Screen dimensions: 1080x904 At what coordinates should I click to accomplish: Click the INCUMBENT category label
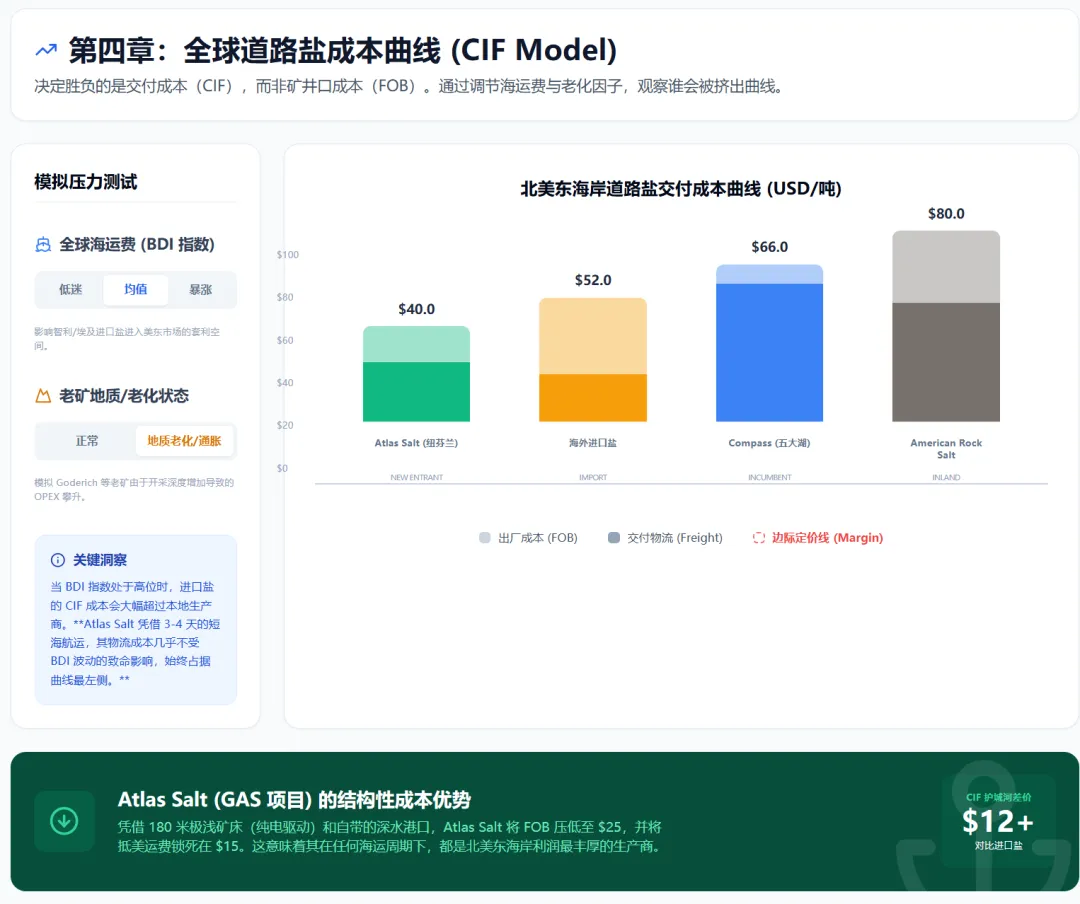coord(769,477)
